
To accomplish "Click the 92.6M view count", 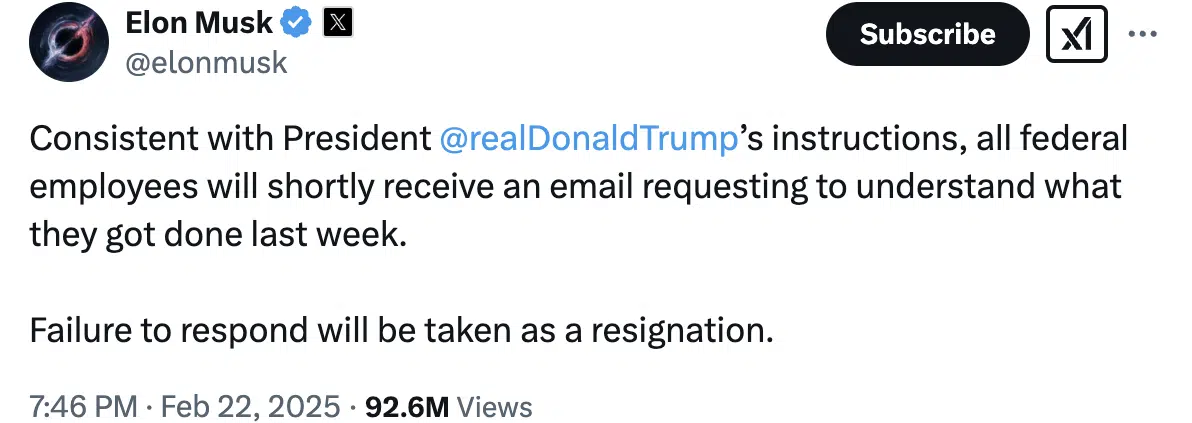I will [407, 406].
